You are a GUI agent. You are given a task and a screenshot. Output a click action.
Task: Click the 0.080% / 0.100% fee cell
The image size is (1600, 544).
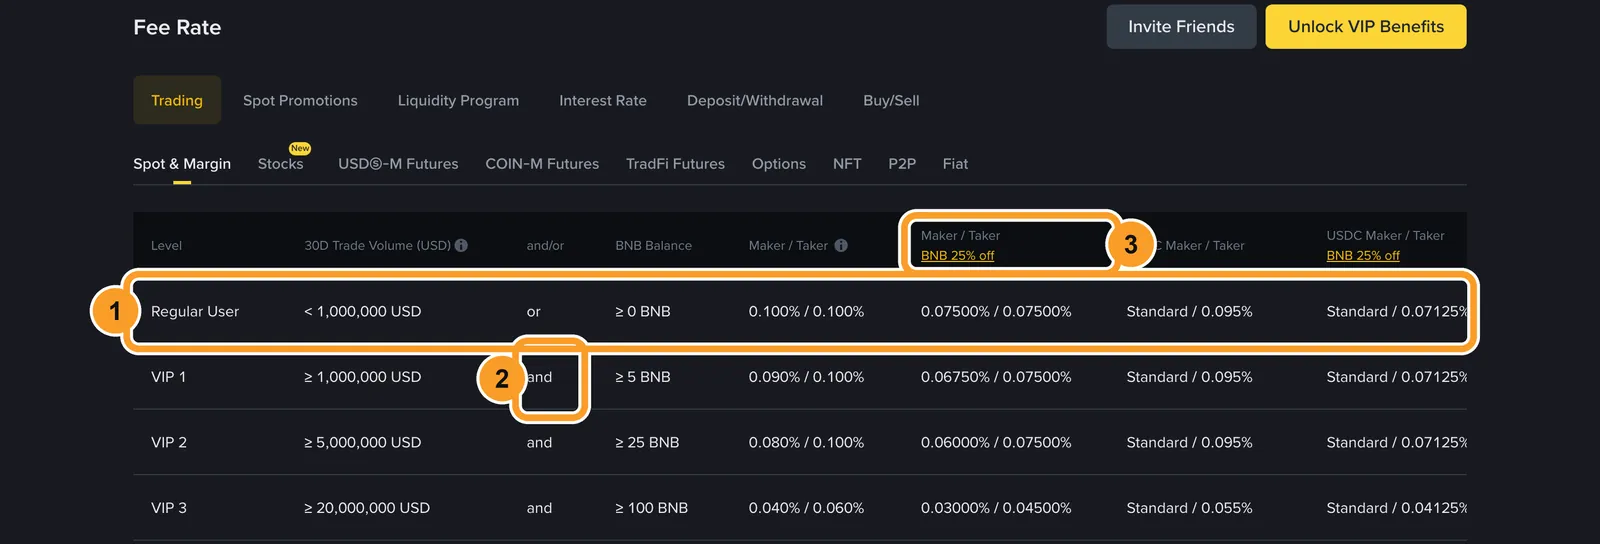(806, 442)
